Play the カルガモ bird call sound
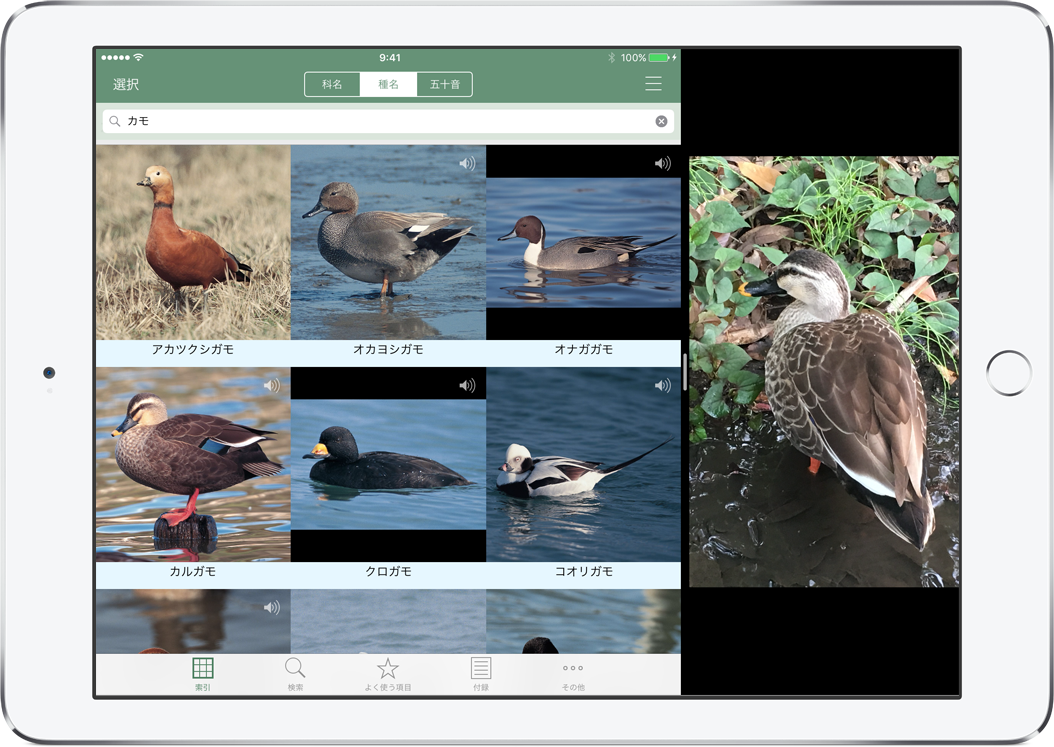This screenshot has height=747, width=1054. [x=272, y=385]
